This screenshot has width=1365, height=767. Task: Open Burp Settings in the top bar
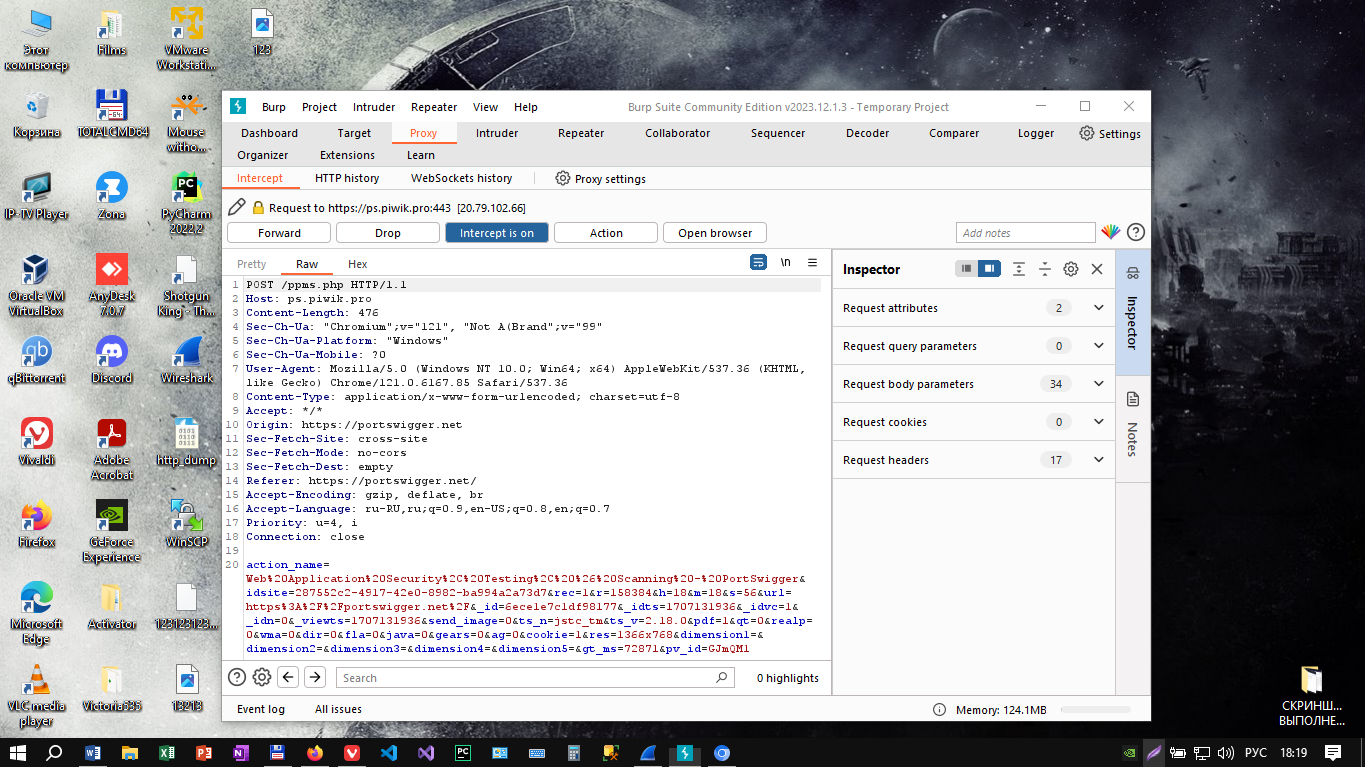pyautogui.click(x=1110, y=133)
